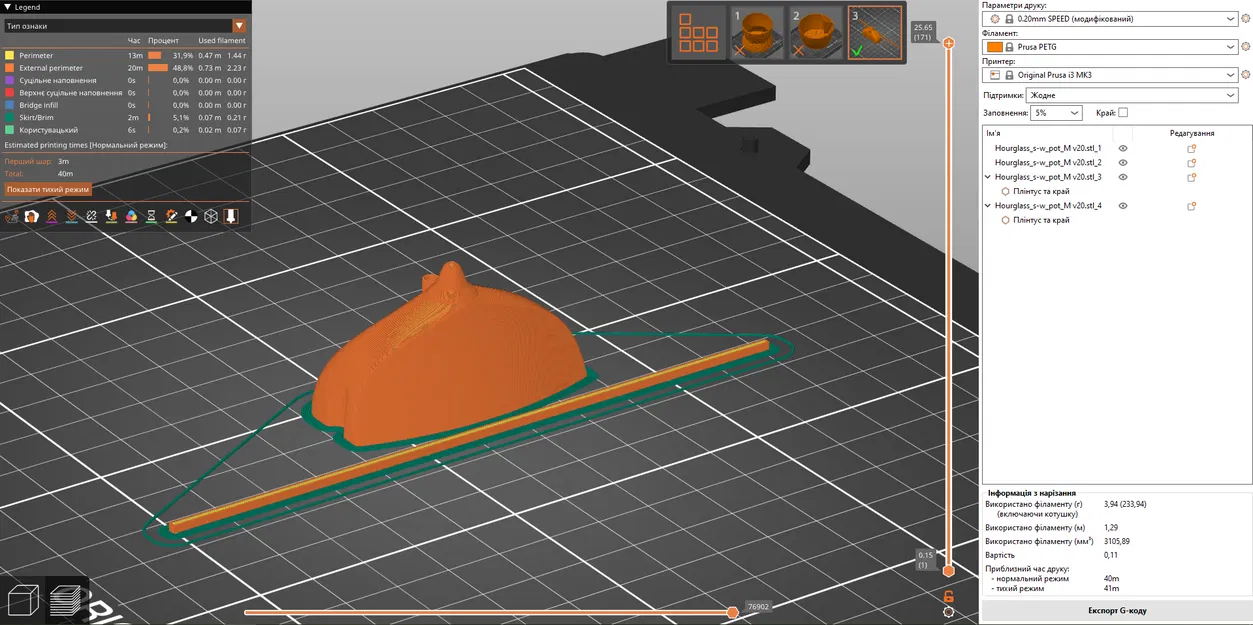Collapse the Legend panel header triangle
The height and width of the screenshot is (625, 1253).
[7, 7]
